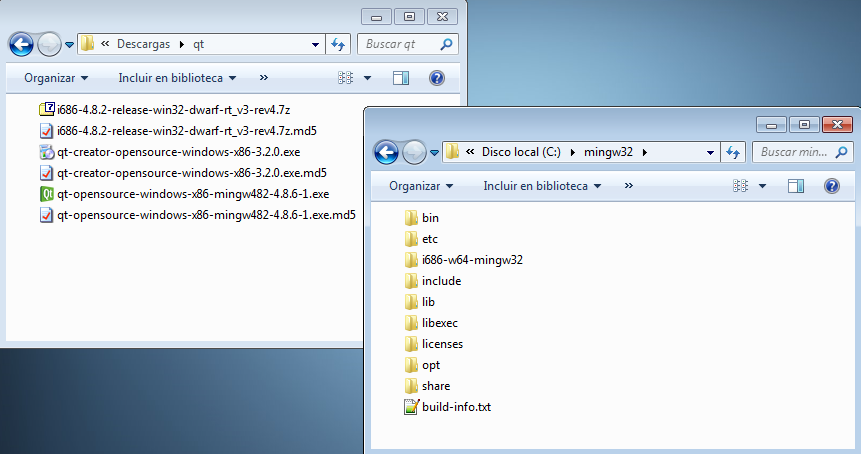Viewport: 861px width, 454px height.
Task: Select Qt mingw482-4.8.6-1.exe installer icon
Action: click(x=47, y=194)
